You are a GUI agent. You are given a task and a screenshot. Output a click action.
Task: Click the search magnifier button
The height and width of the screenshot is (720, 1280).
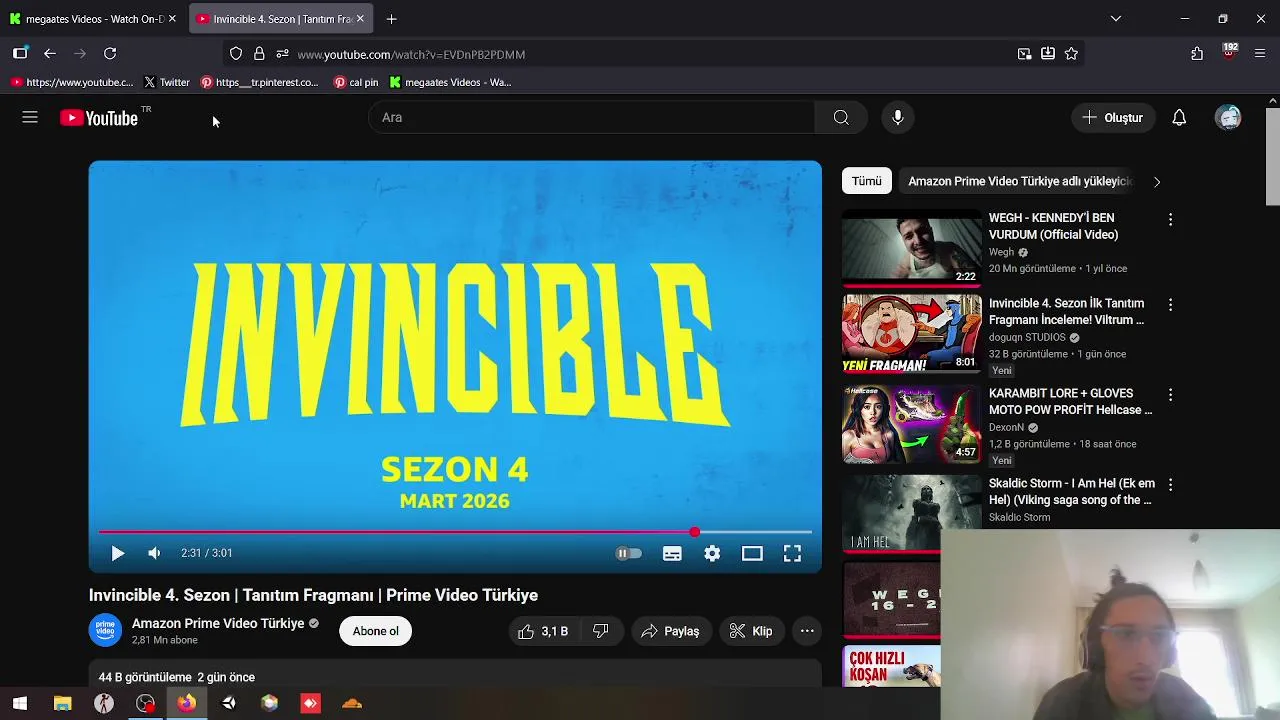pos(841,118)
